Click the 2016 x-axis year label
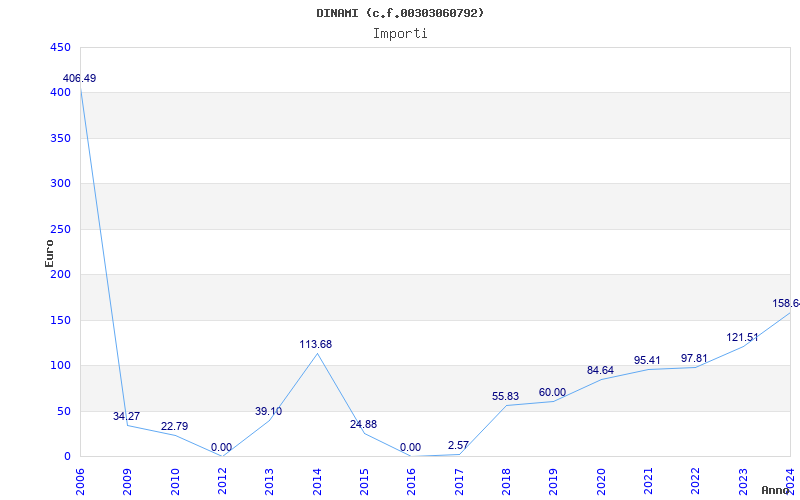Image resolution: width=800 pixels, height=500 pixels. coord(411,482)
